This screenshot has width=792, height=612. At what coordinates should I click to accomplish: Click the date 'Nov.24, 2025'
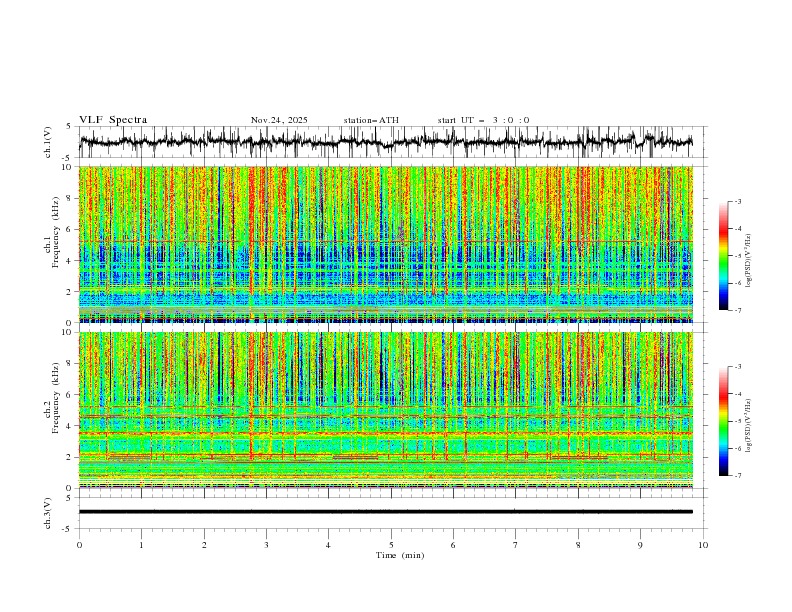click(x=279, y=120)
